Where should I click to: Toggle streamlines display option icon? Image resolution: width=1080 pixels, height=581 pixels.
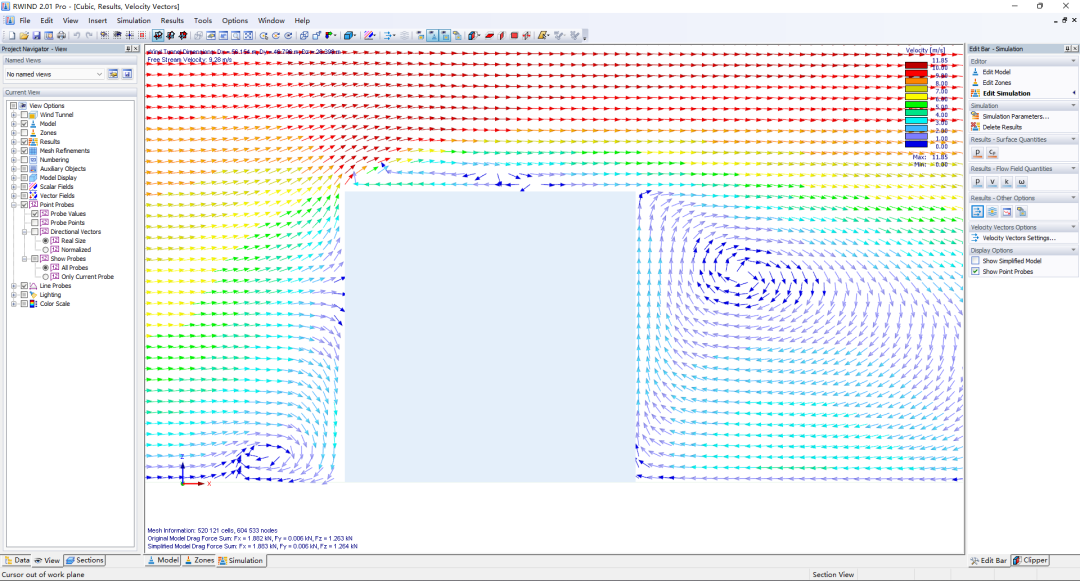pyautogui.click(x=992, y=212)
